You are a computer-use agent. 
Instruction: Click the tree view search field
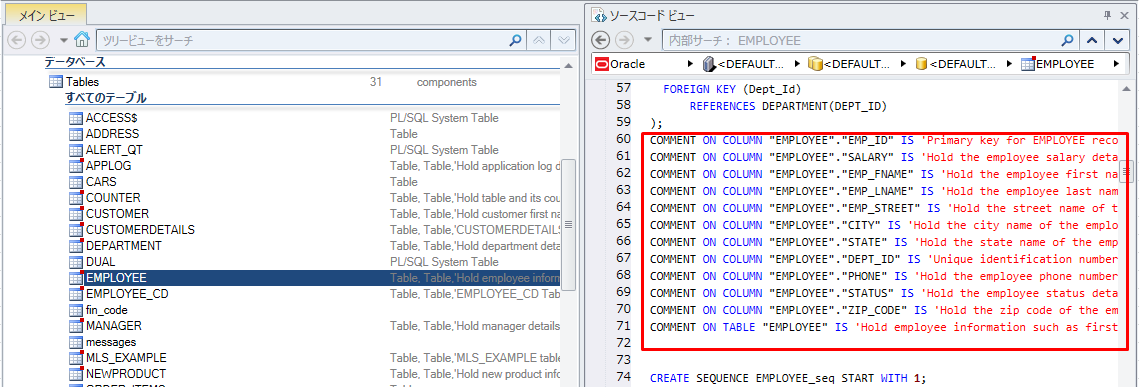click(301, 40)
